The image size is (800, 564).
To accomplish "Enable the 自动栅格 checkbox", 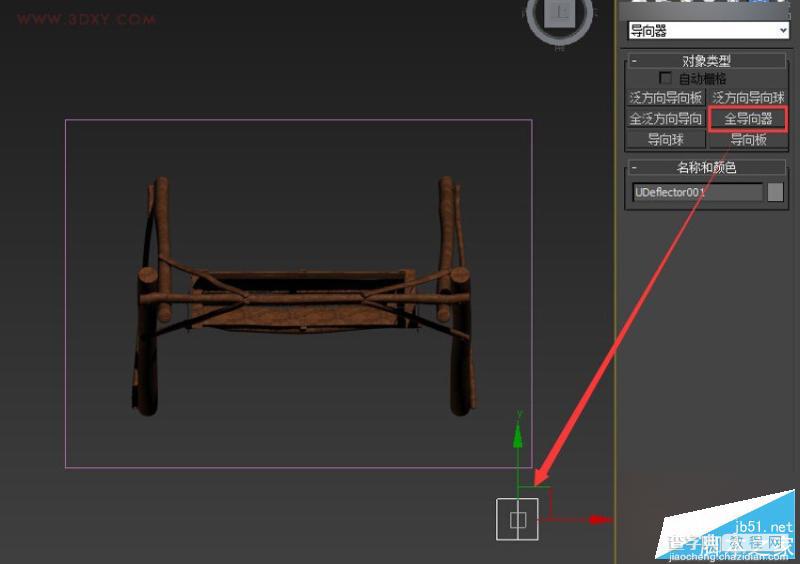I will pos(665,78).
